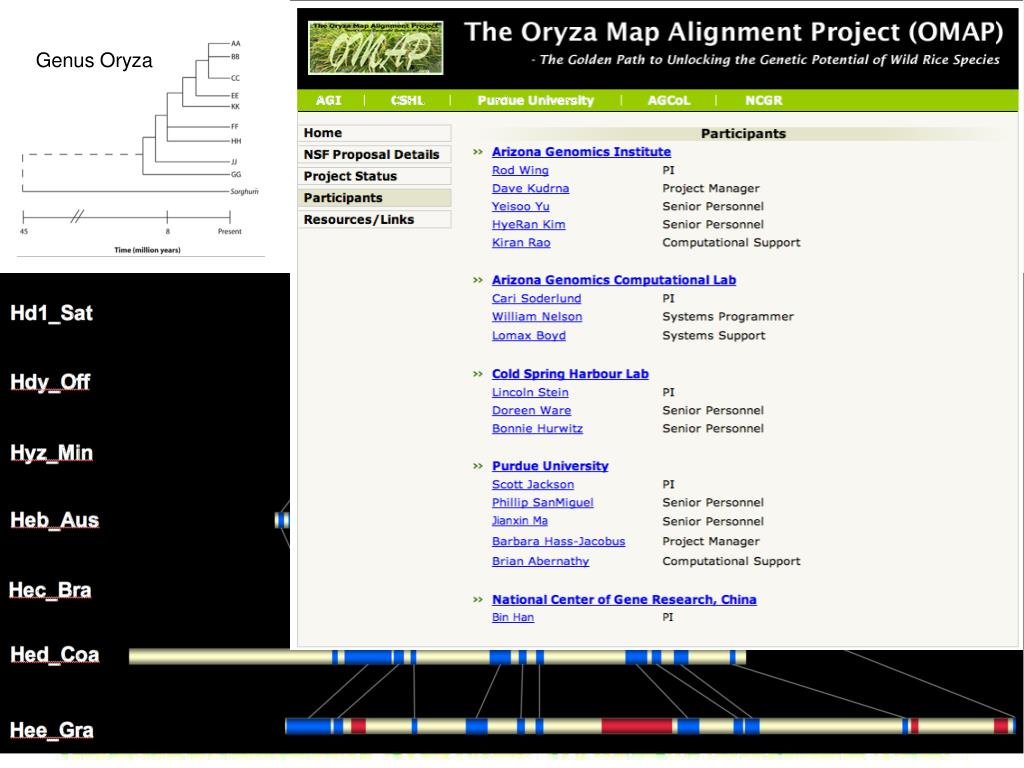Select the Participants sidebar item
1024x768 pixels.
point(374,198)
